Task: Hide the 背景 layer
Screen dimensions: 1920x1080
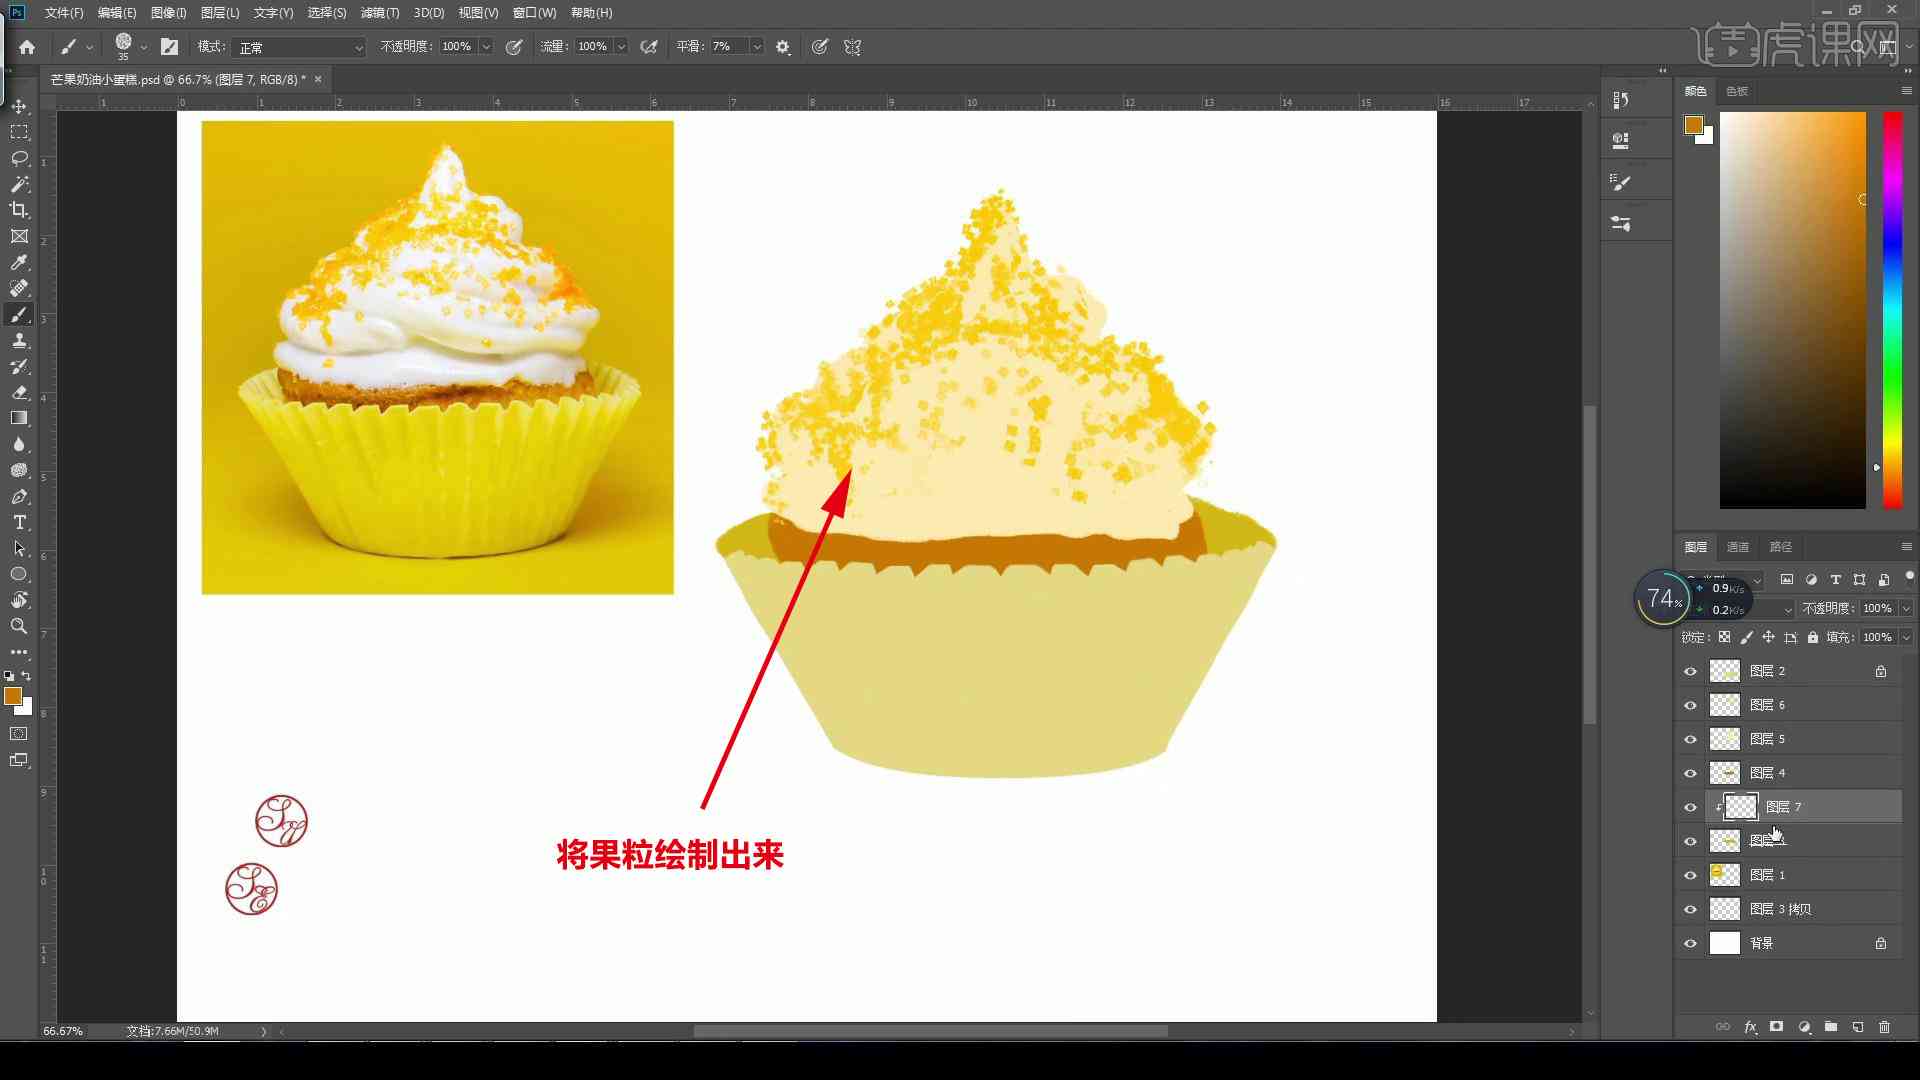Action: coord(1689,943)
